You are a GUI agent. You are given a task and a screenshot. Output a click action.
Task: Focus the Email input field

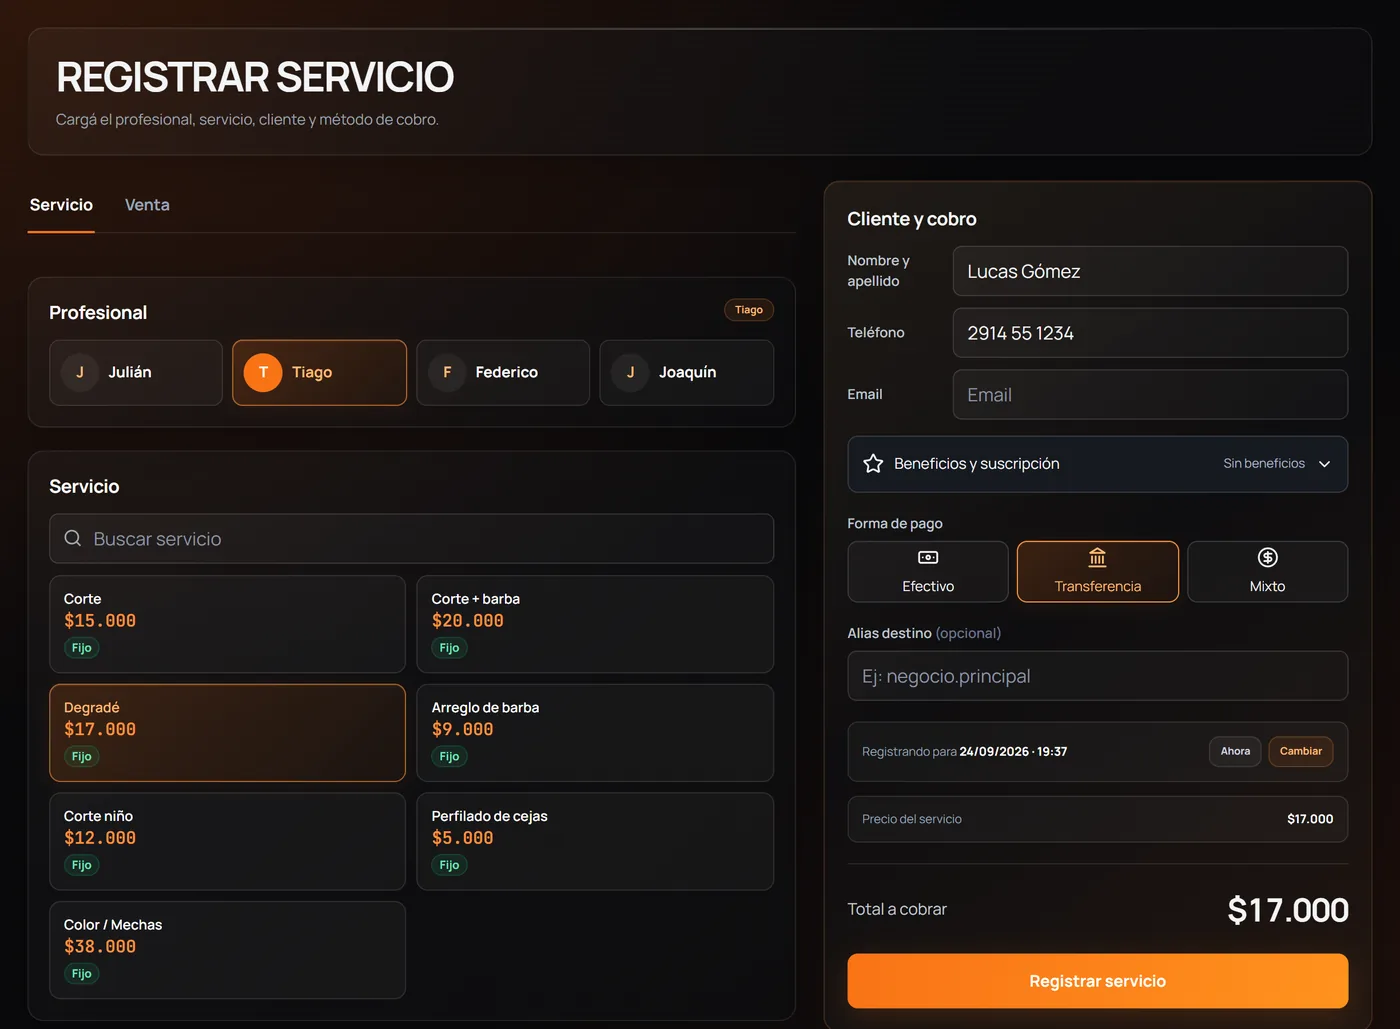1150,395
